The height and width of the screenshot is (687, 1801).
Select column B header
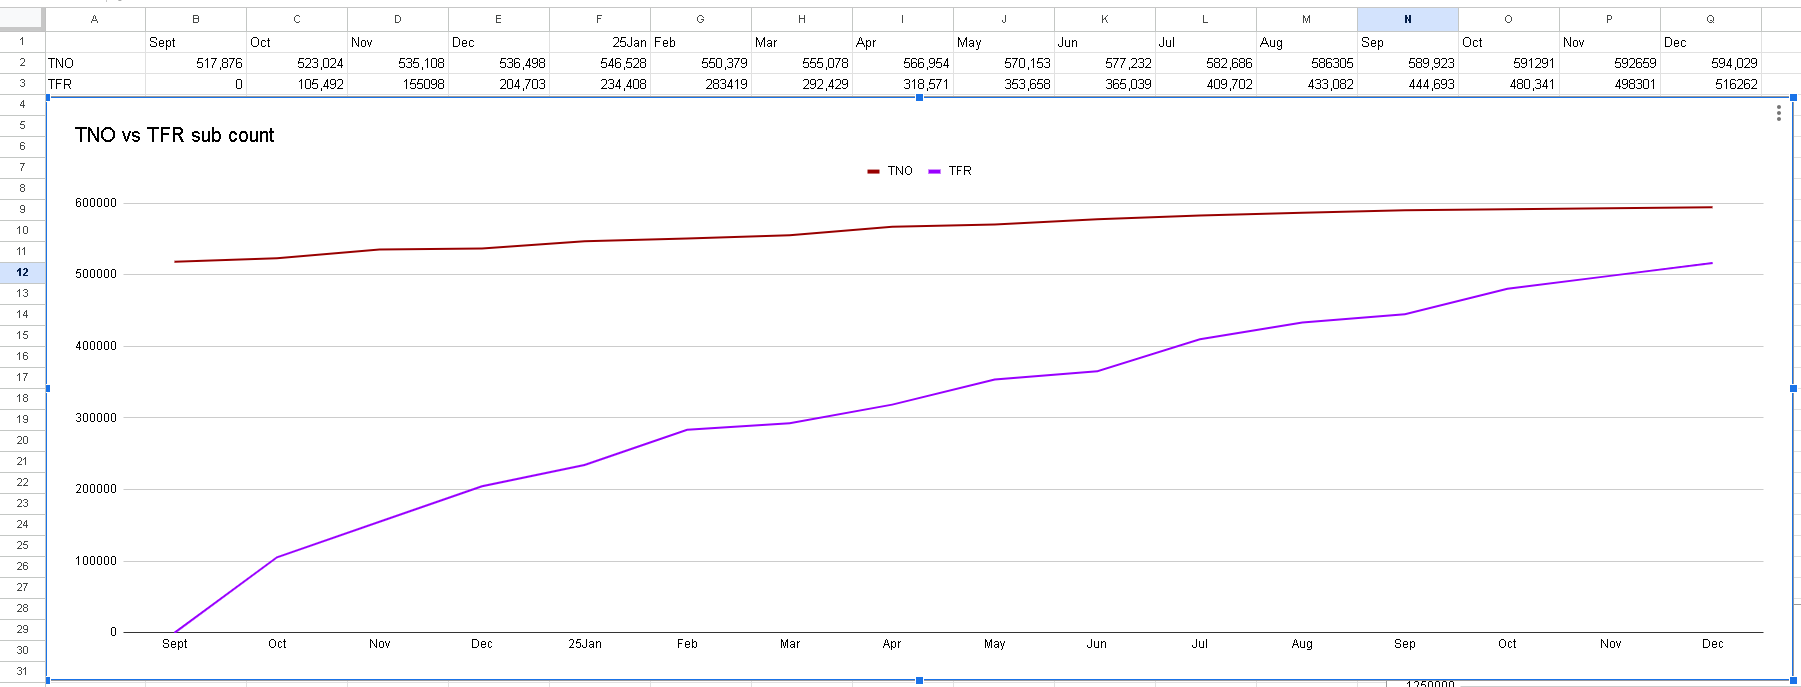196,19
